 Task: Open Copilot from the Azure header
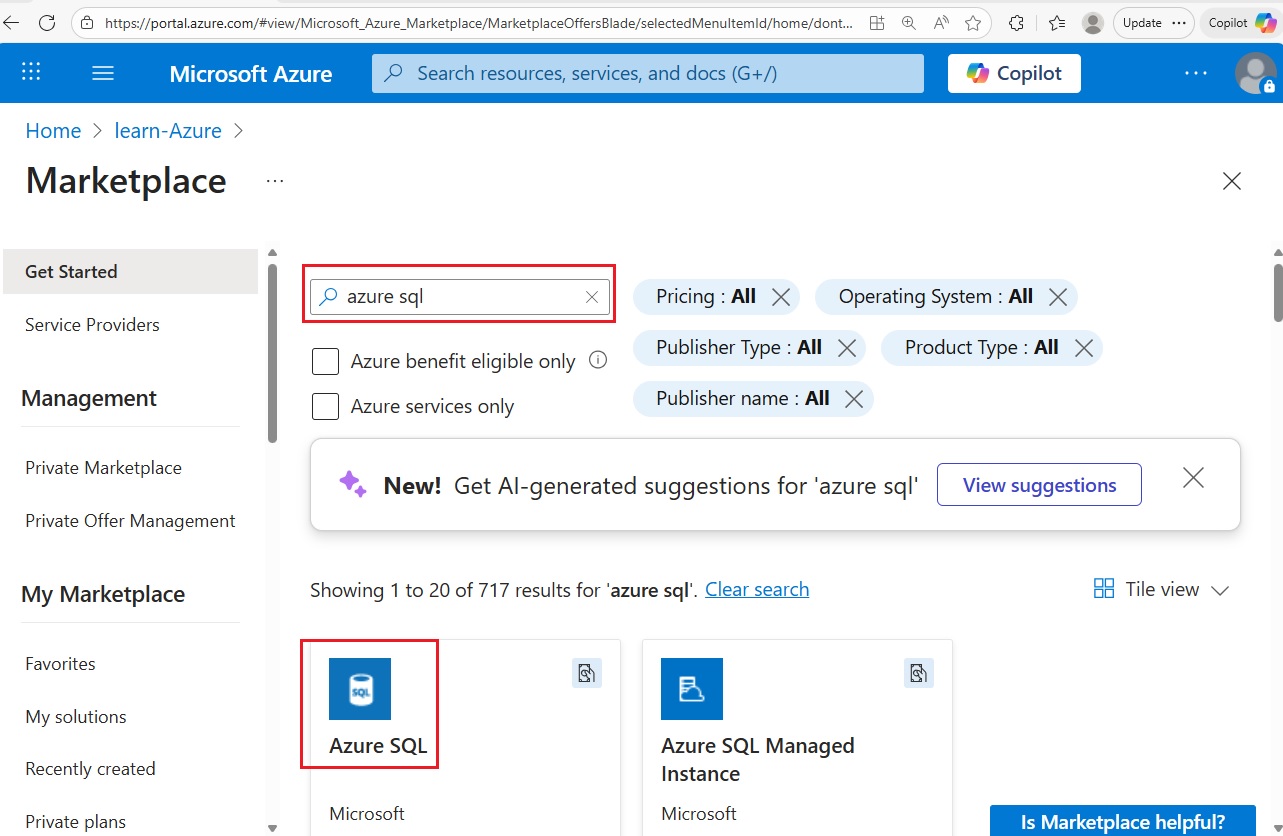pos(1014,73)
